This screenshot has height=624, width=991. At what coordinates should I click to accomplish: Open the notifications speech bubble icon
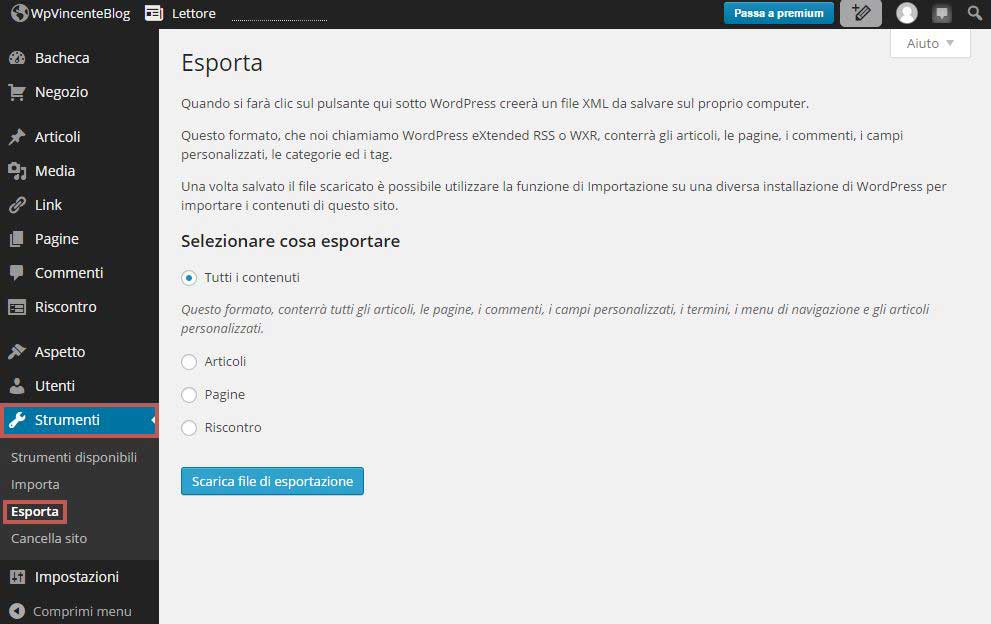point(942,13)
